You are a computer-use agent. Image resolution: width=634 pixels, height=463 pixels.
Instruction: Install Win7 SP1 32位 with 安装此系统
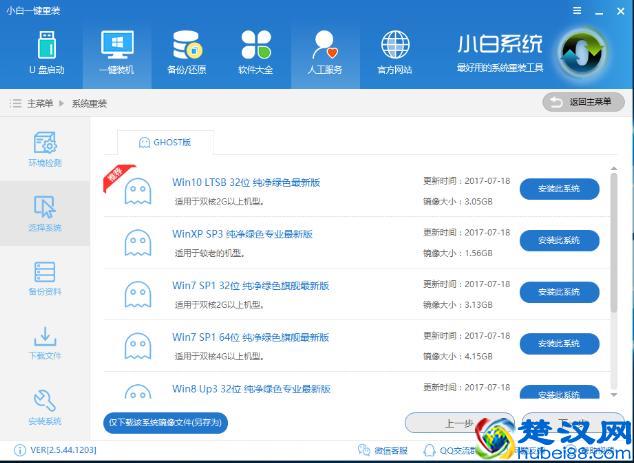[x=559, y=292]
